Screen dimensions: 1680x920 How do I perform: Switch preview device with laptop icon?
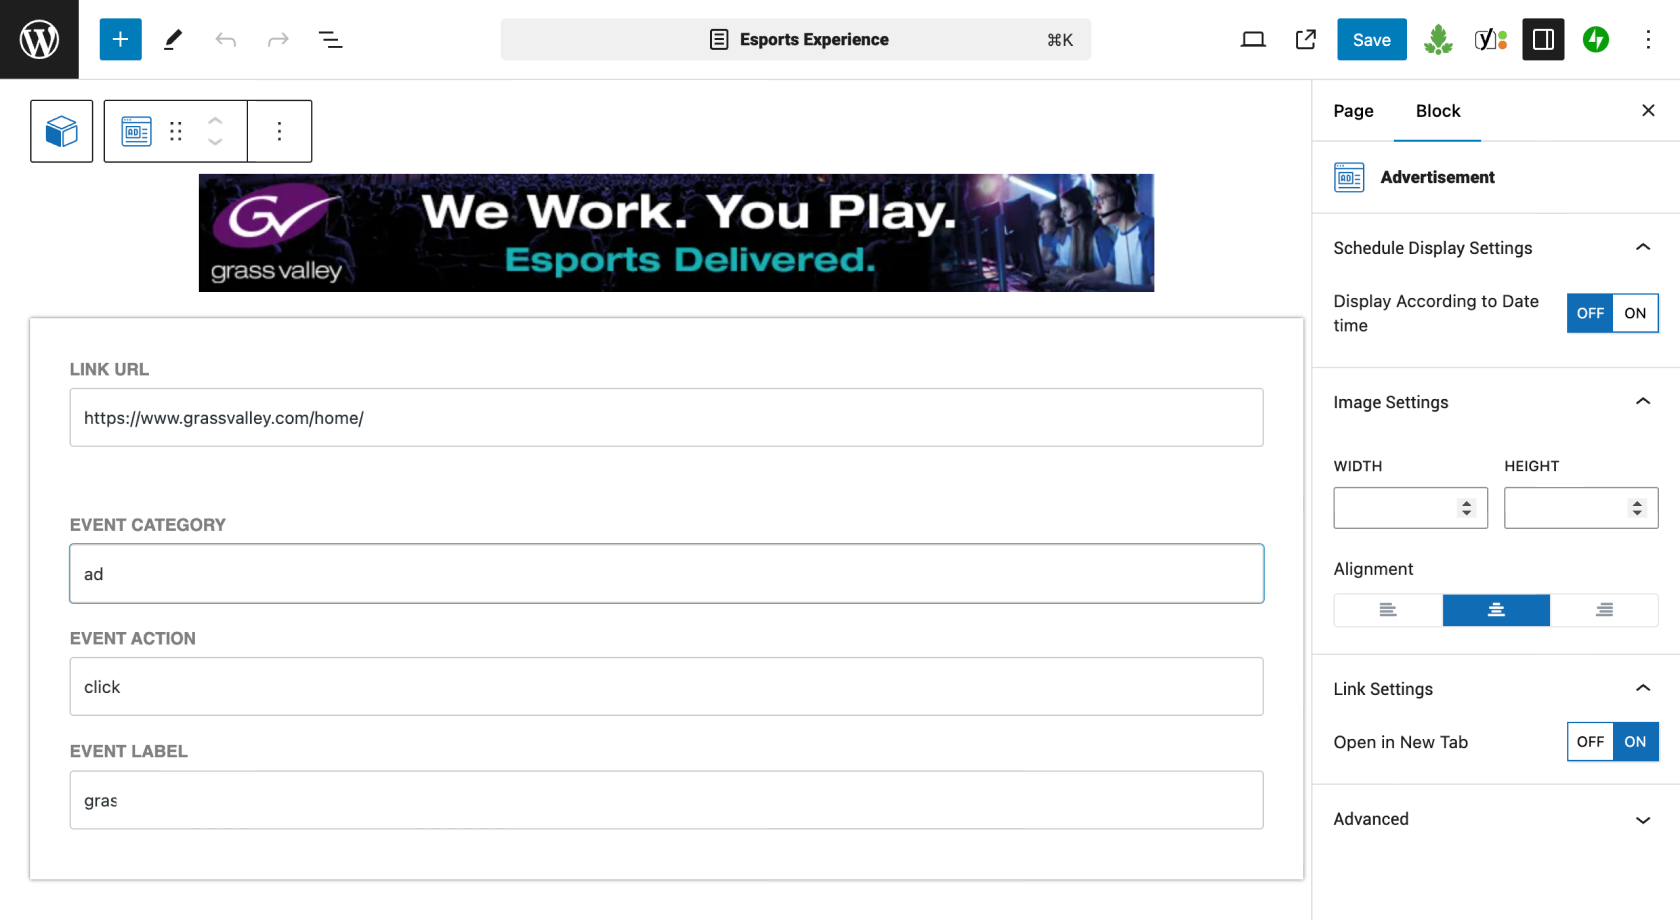point(1253,39)
